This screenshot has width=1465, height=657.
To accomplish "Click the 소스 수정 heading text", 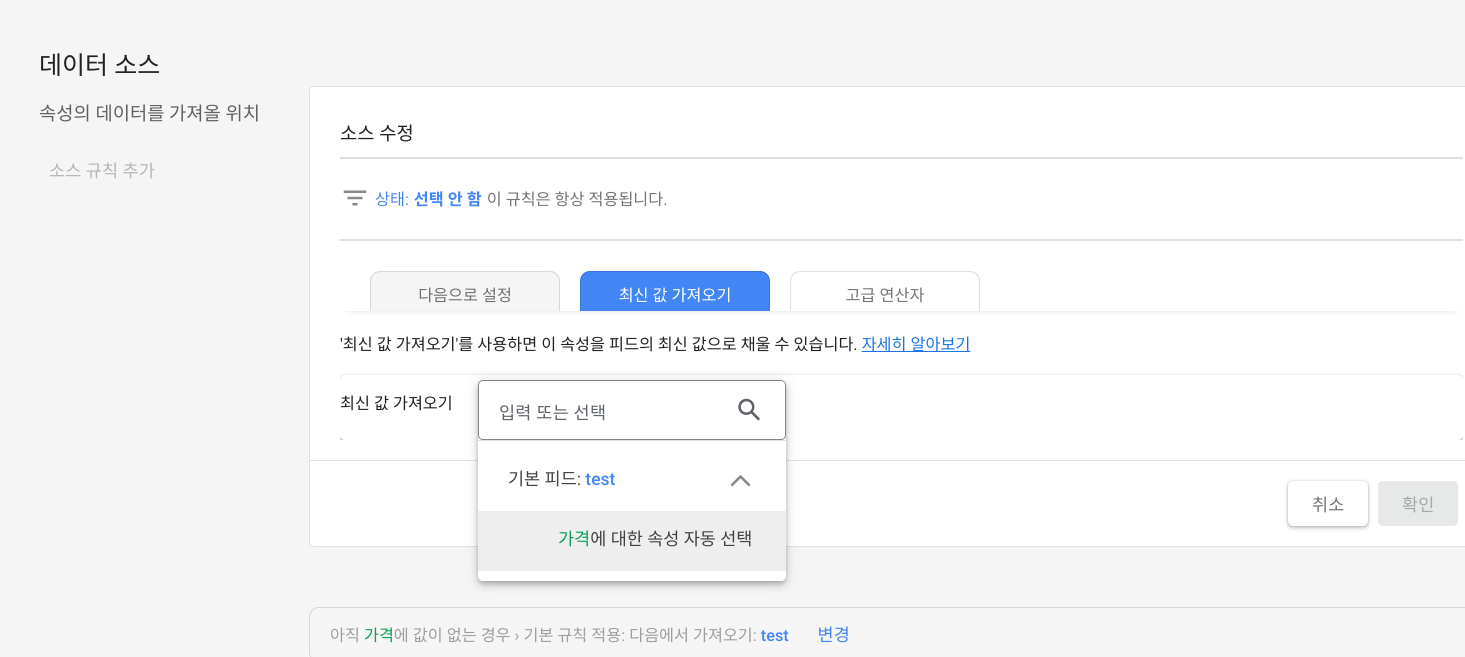I will 377,132.
